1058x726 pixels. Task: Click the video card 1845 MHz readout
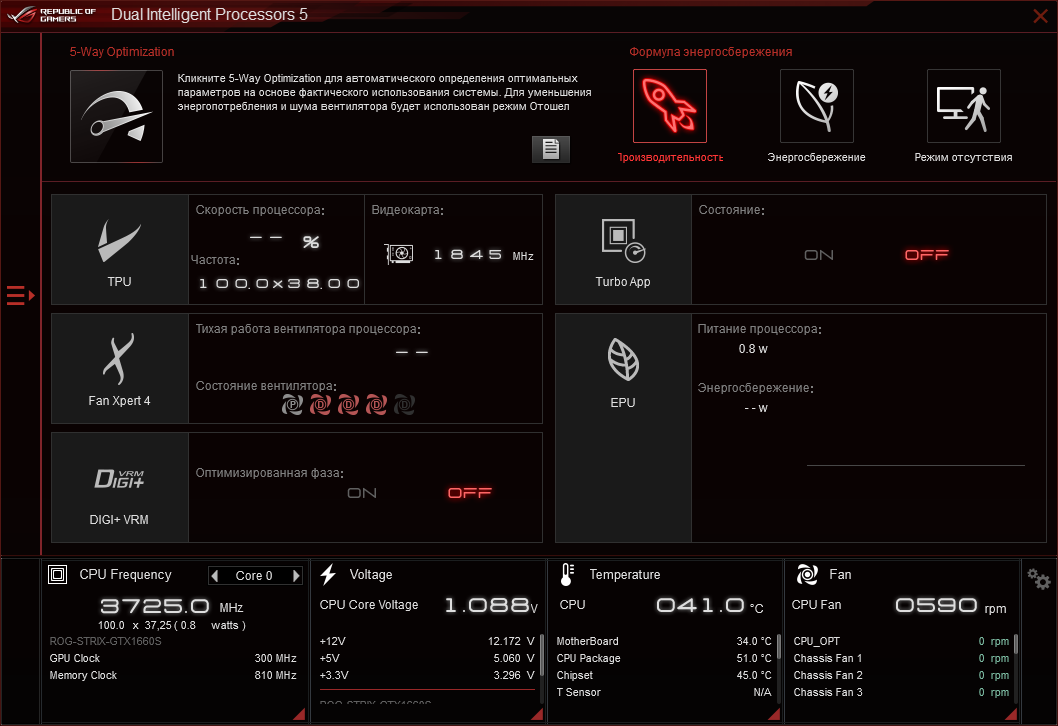pyautogui.click(x=483, y=255)
